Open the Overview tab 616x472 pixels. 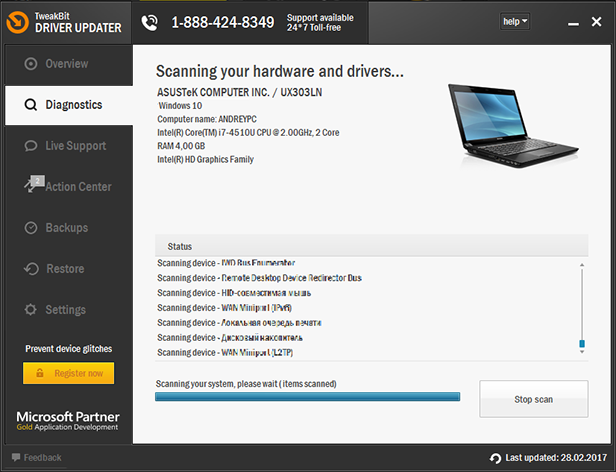[69, 64]
